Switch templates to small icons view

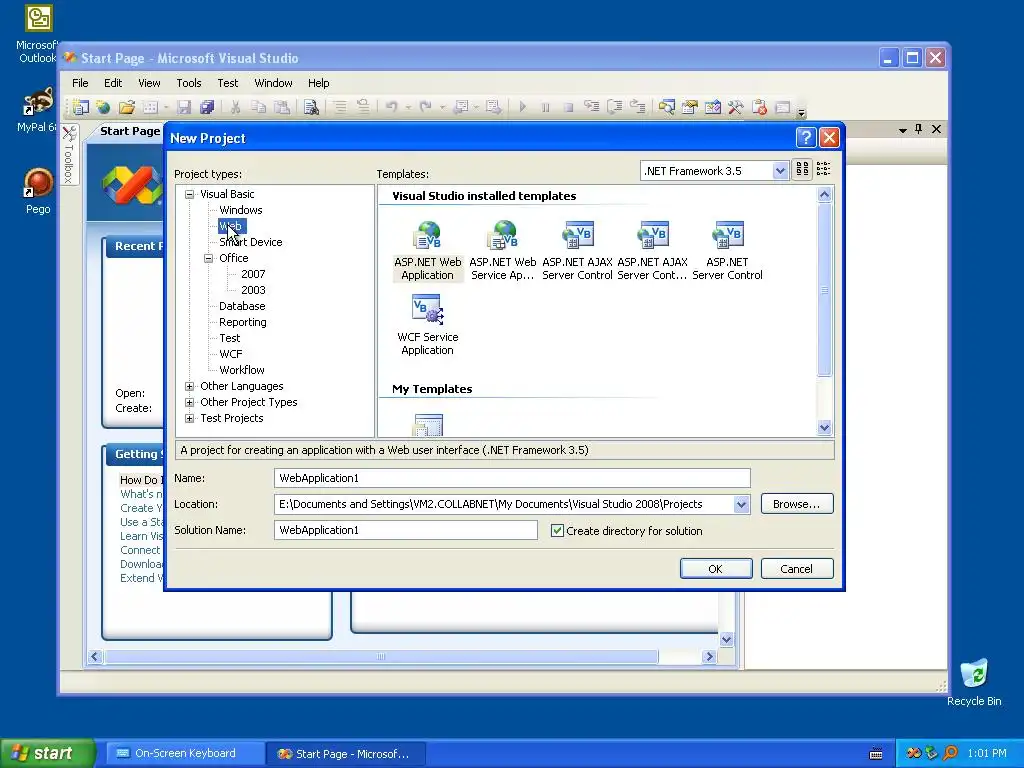tap(824, 169)
